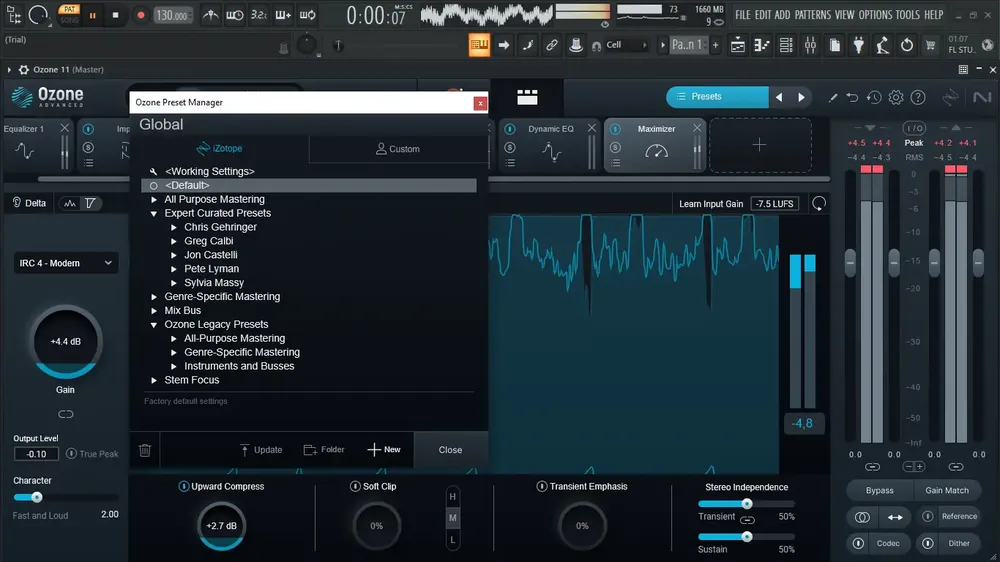Collapse the Expert Curated Presets folder
1000x562 pixels.
pyautogui.click(x=154, y=214)
